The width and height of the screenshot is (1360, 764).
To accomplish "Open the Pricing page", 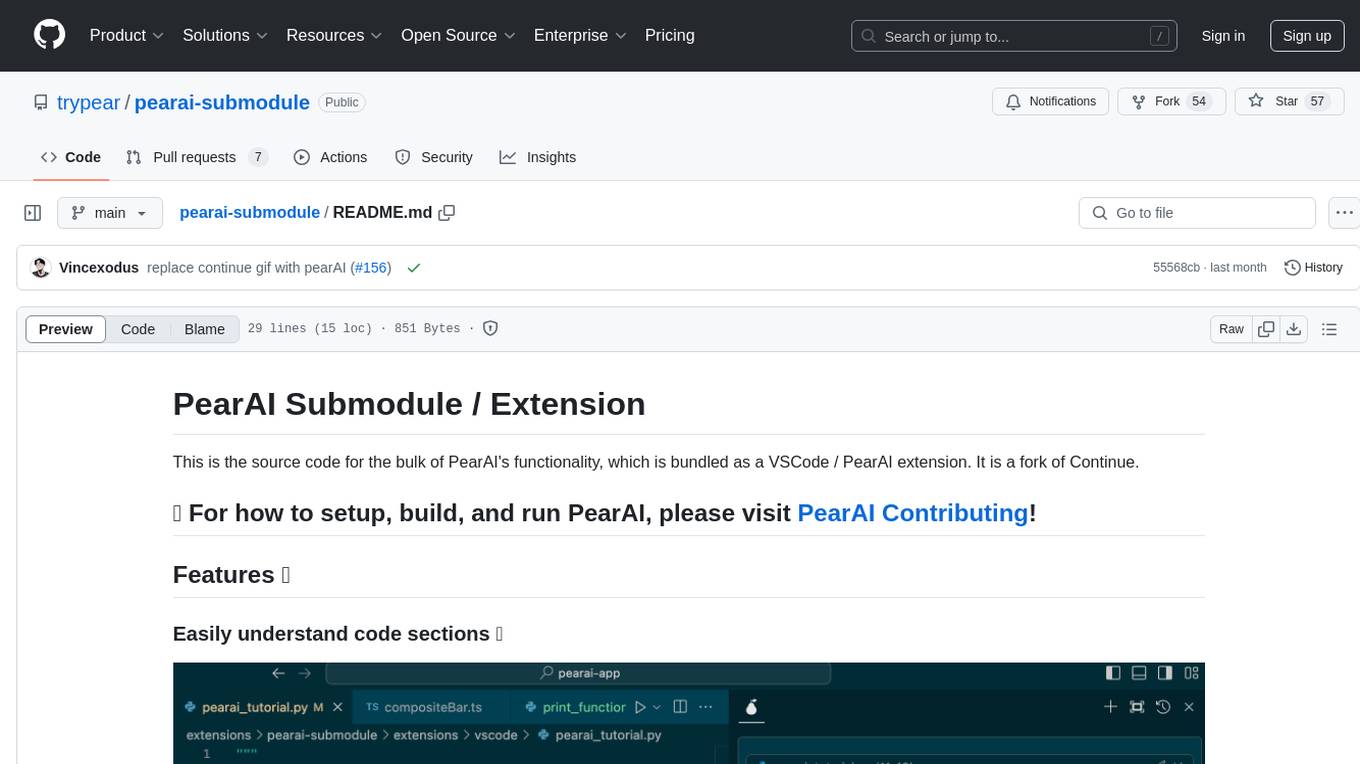I will [670, 35].
